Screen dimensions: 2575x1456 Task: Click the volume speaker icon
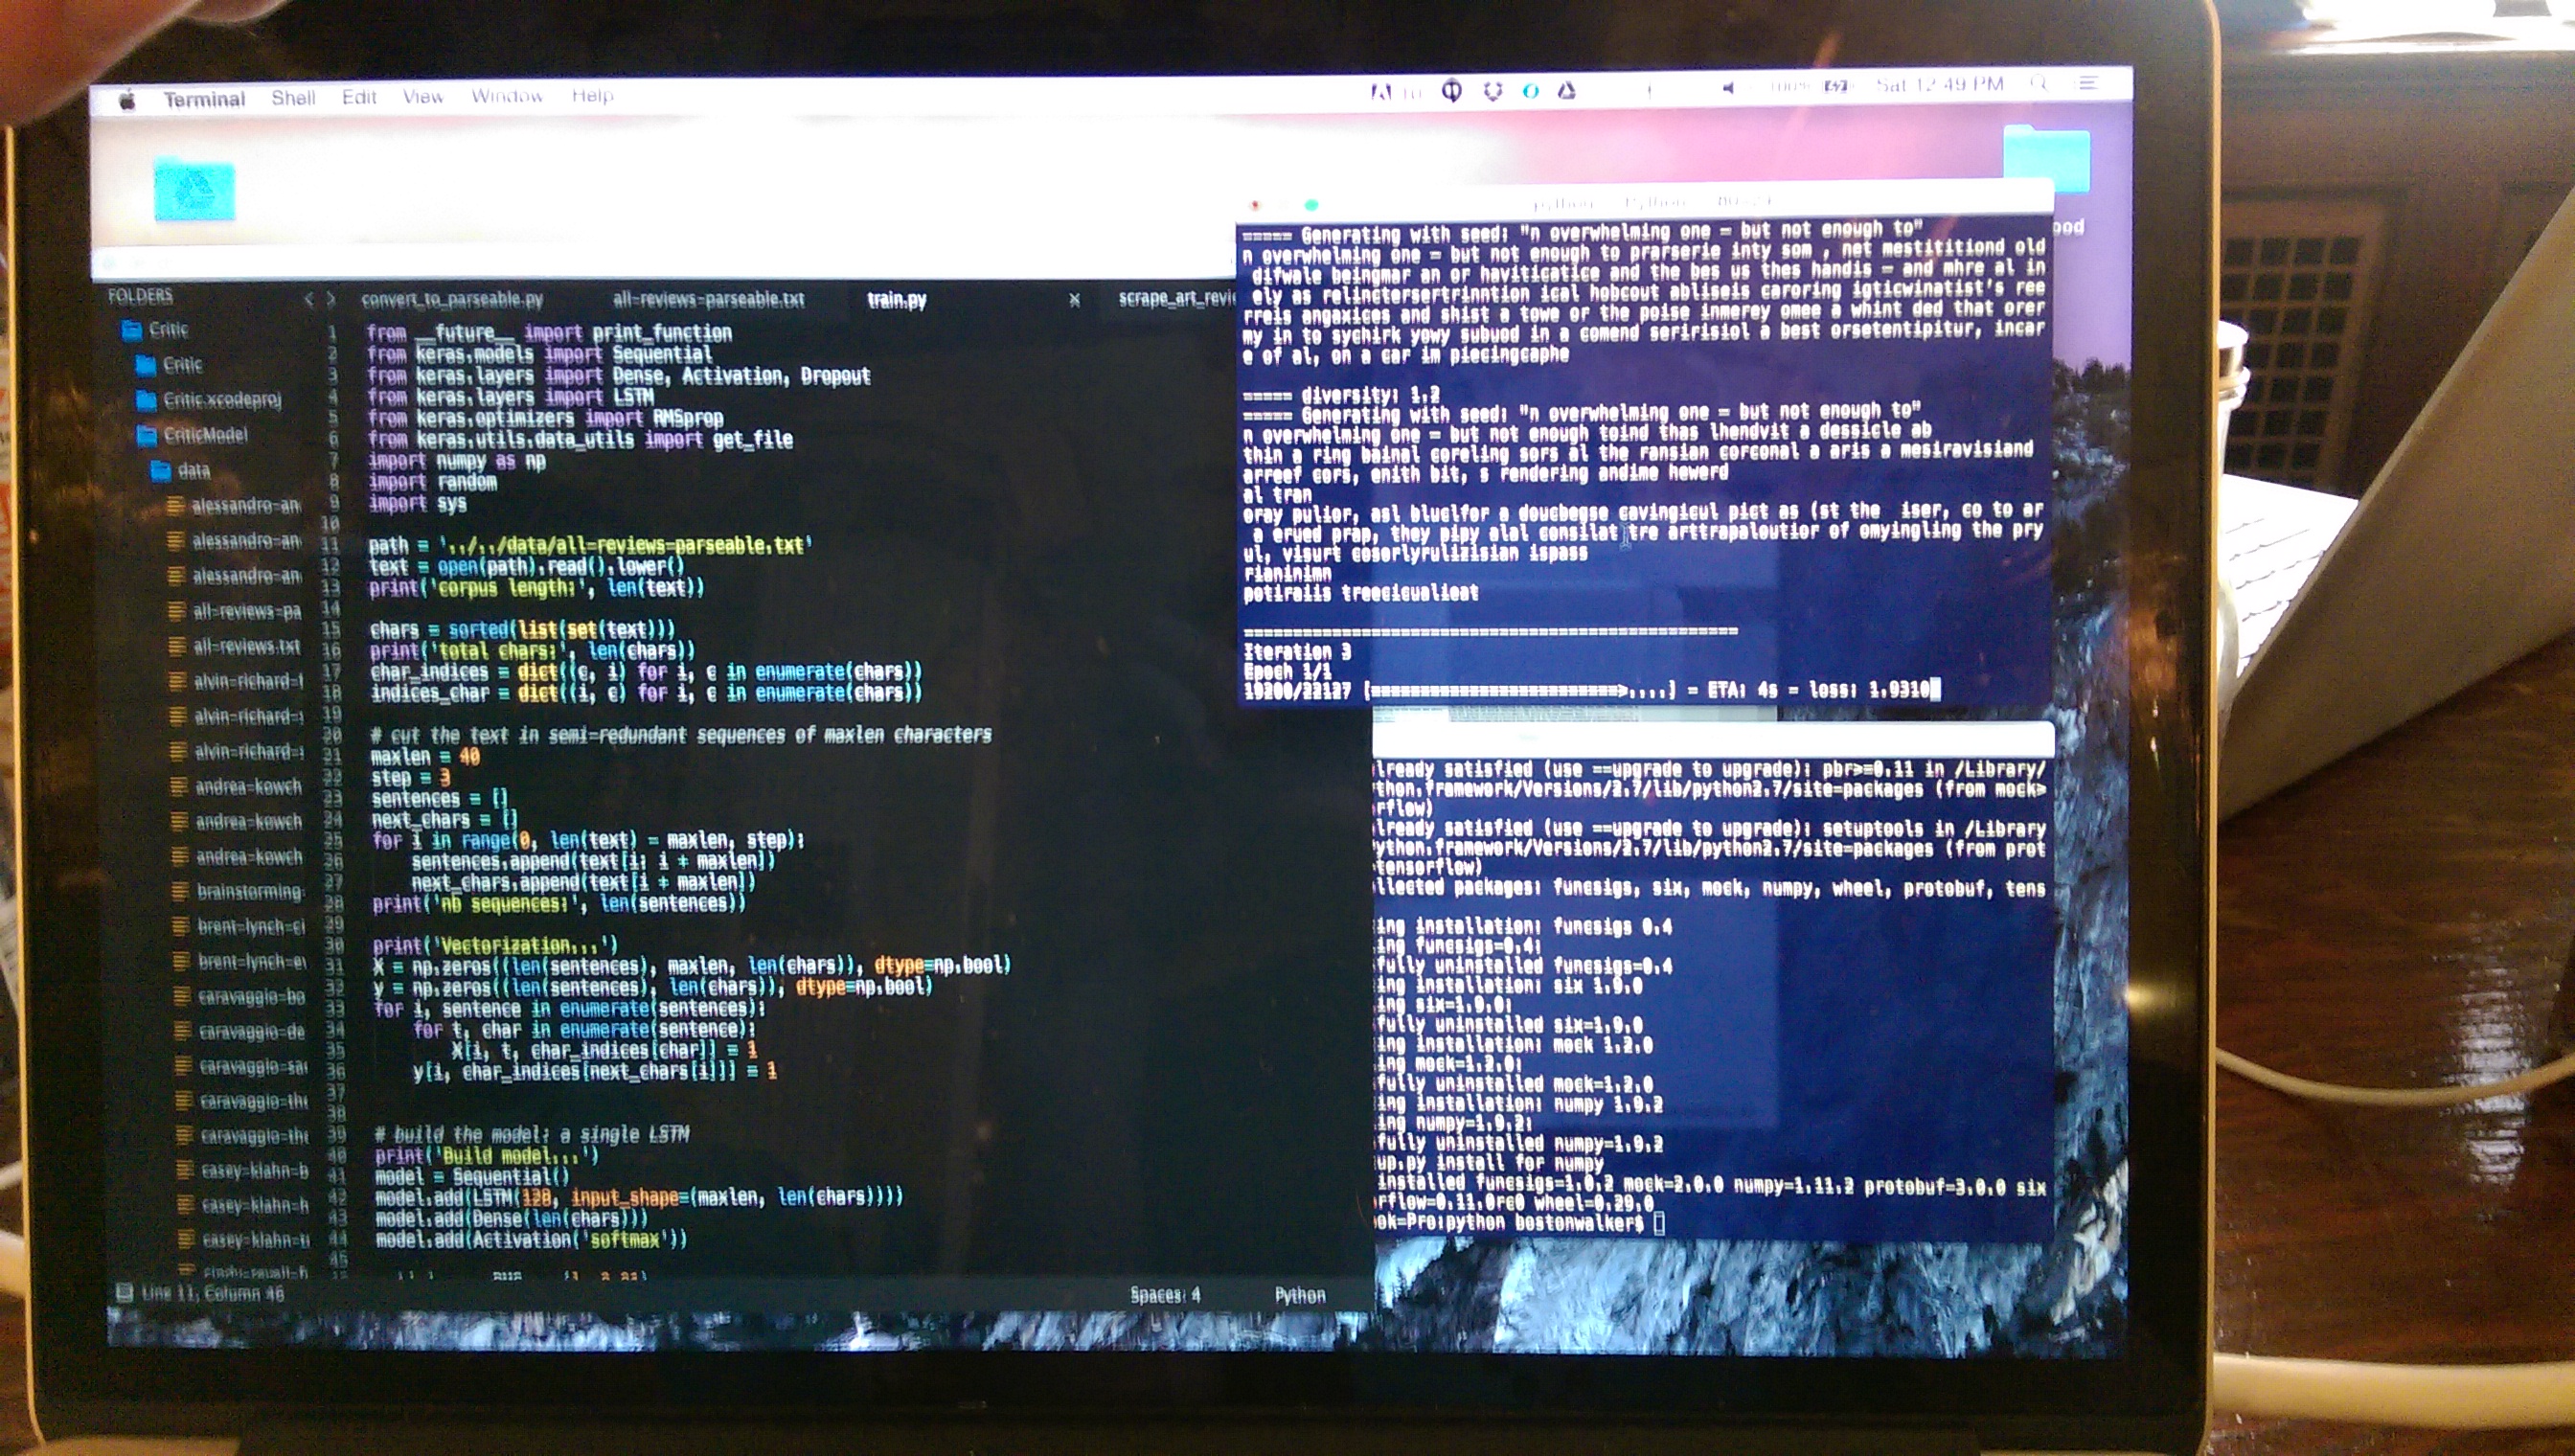click(x=1727, y=88)
